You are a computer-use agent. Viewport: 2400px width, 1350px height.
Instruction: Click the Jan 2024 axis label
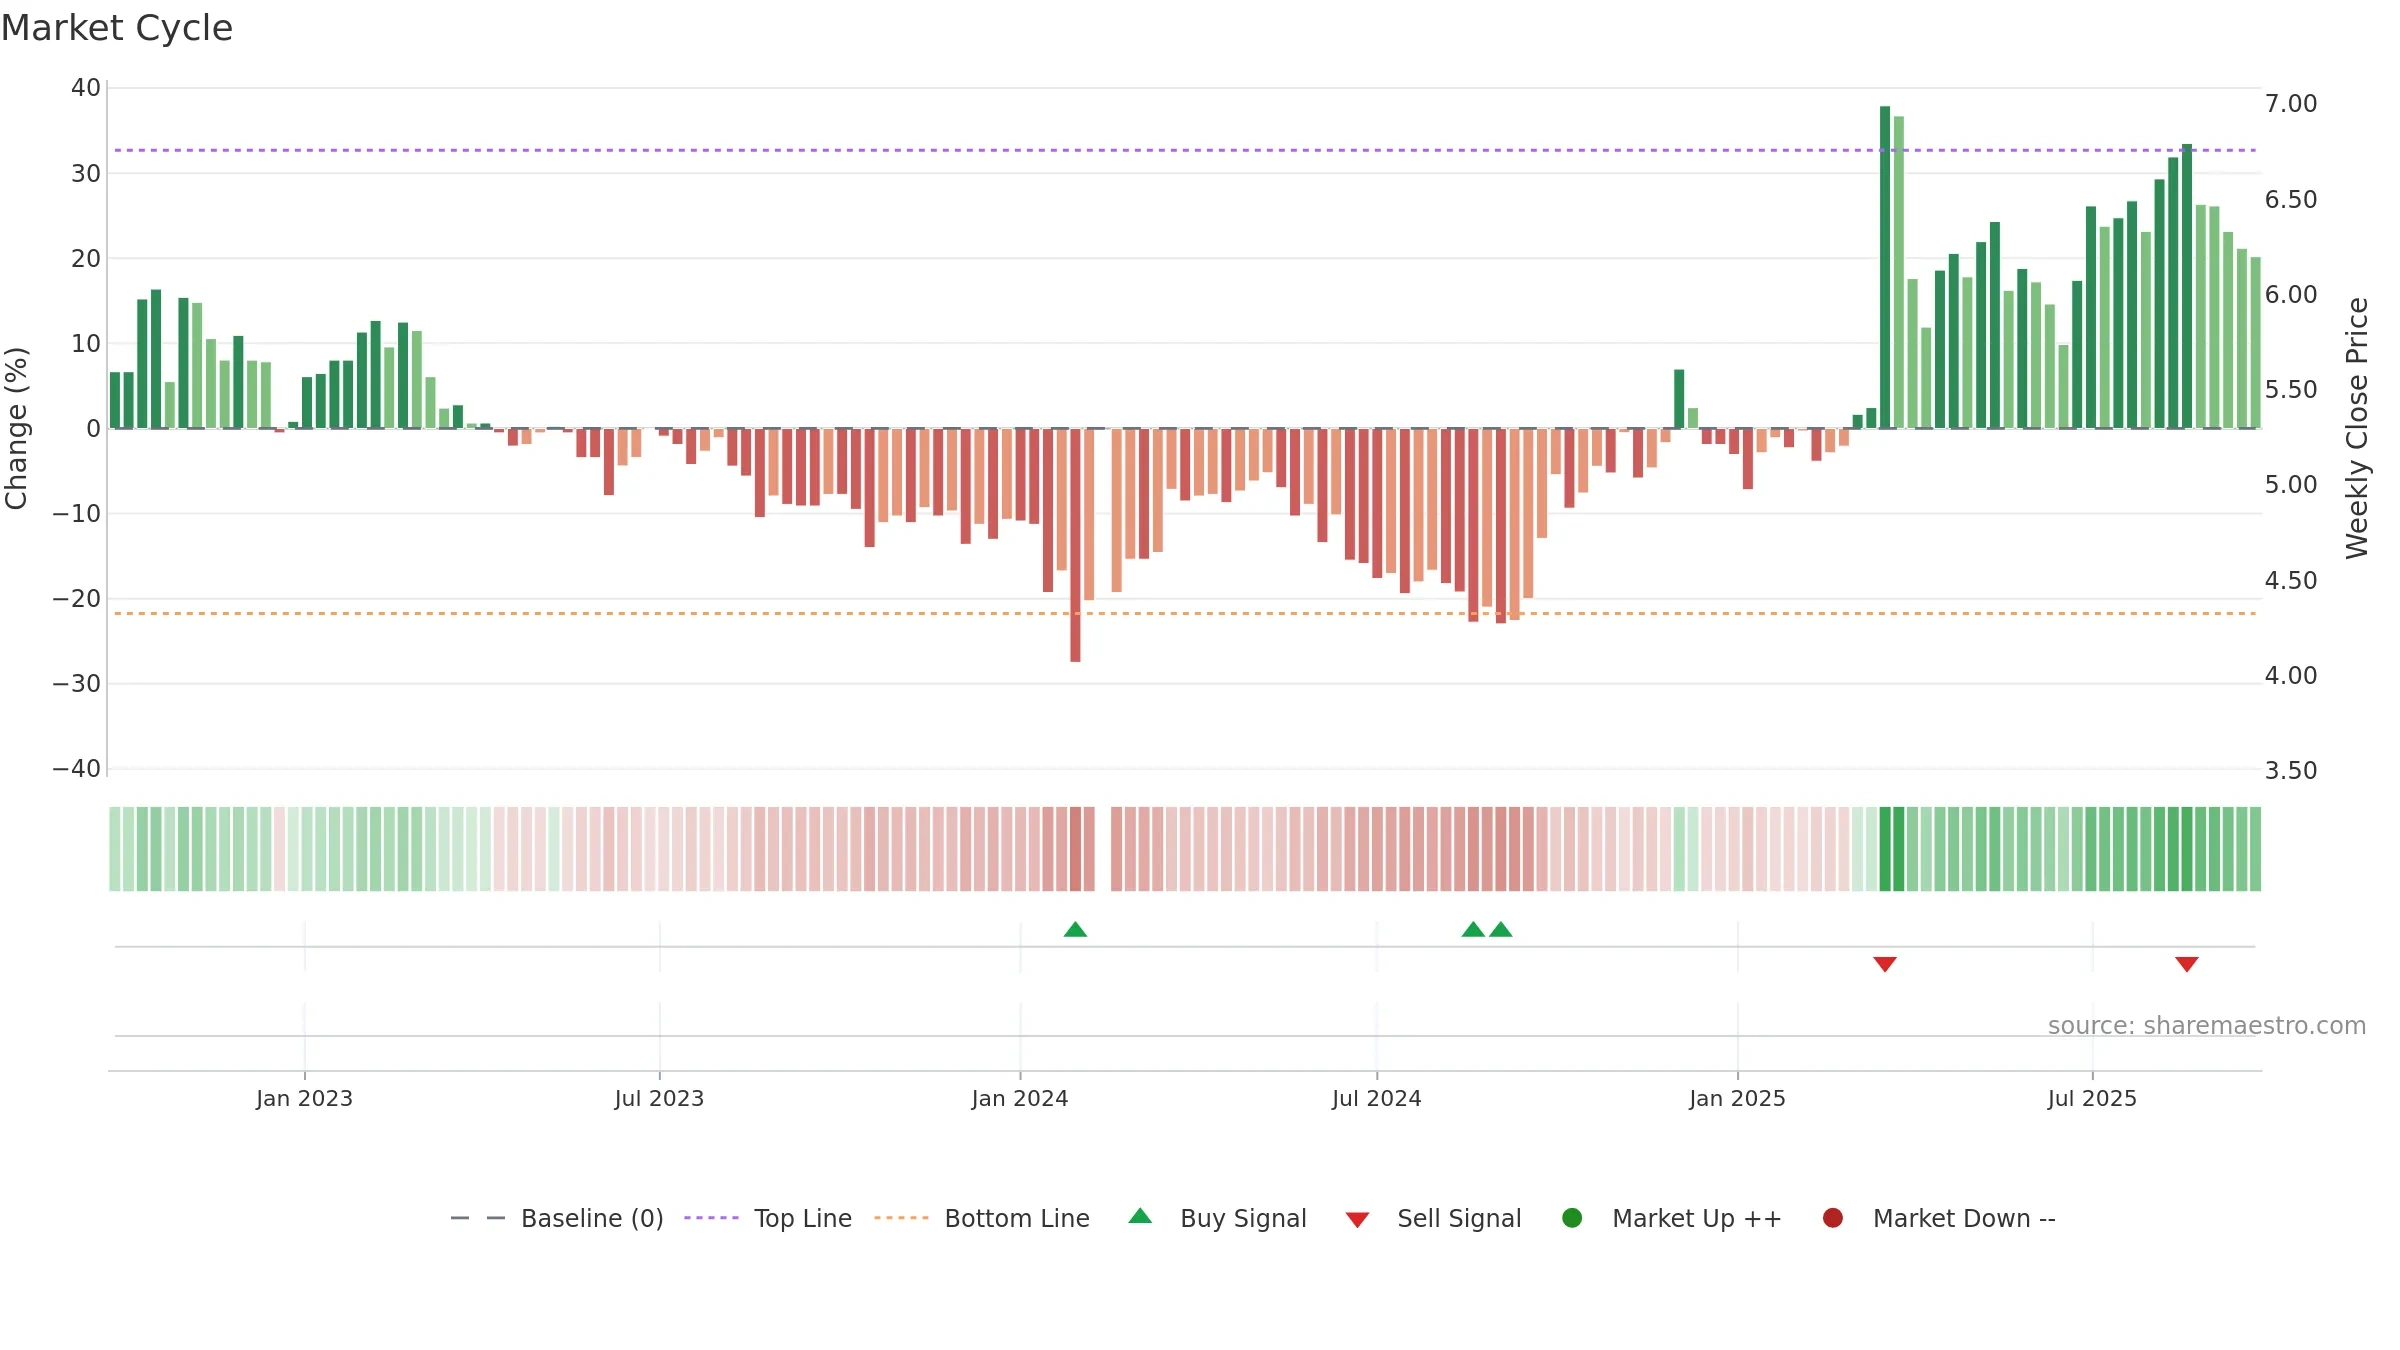[x=1020, y=1098]
